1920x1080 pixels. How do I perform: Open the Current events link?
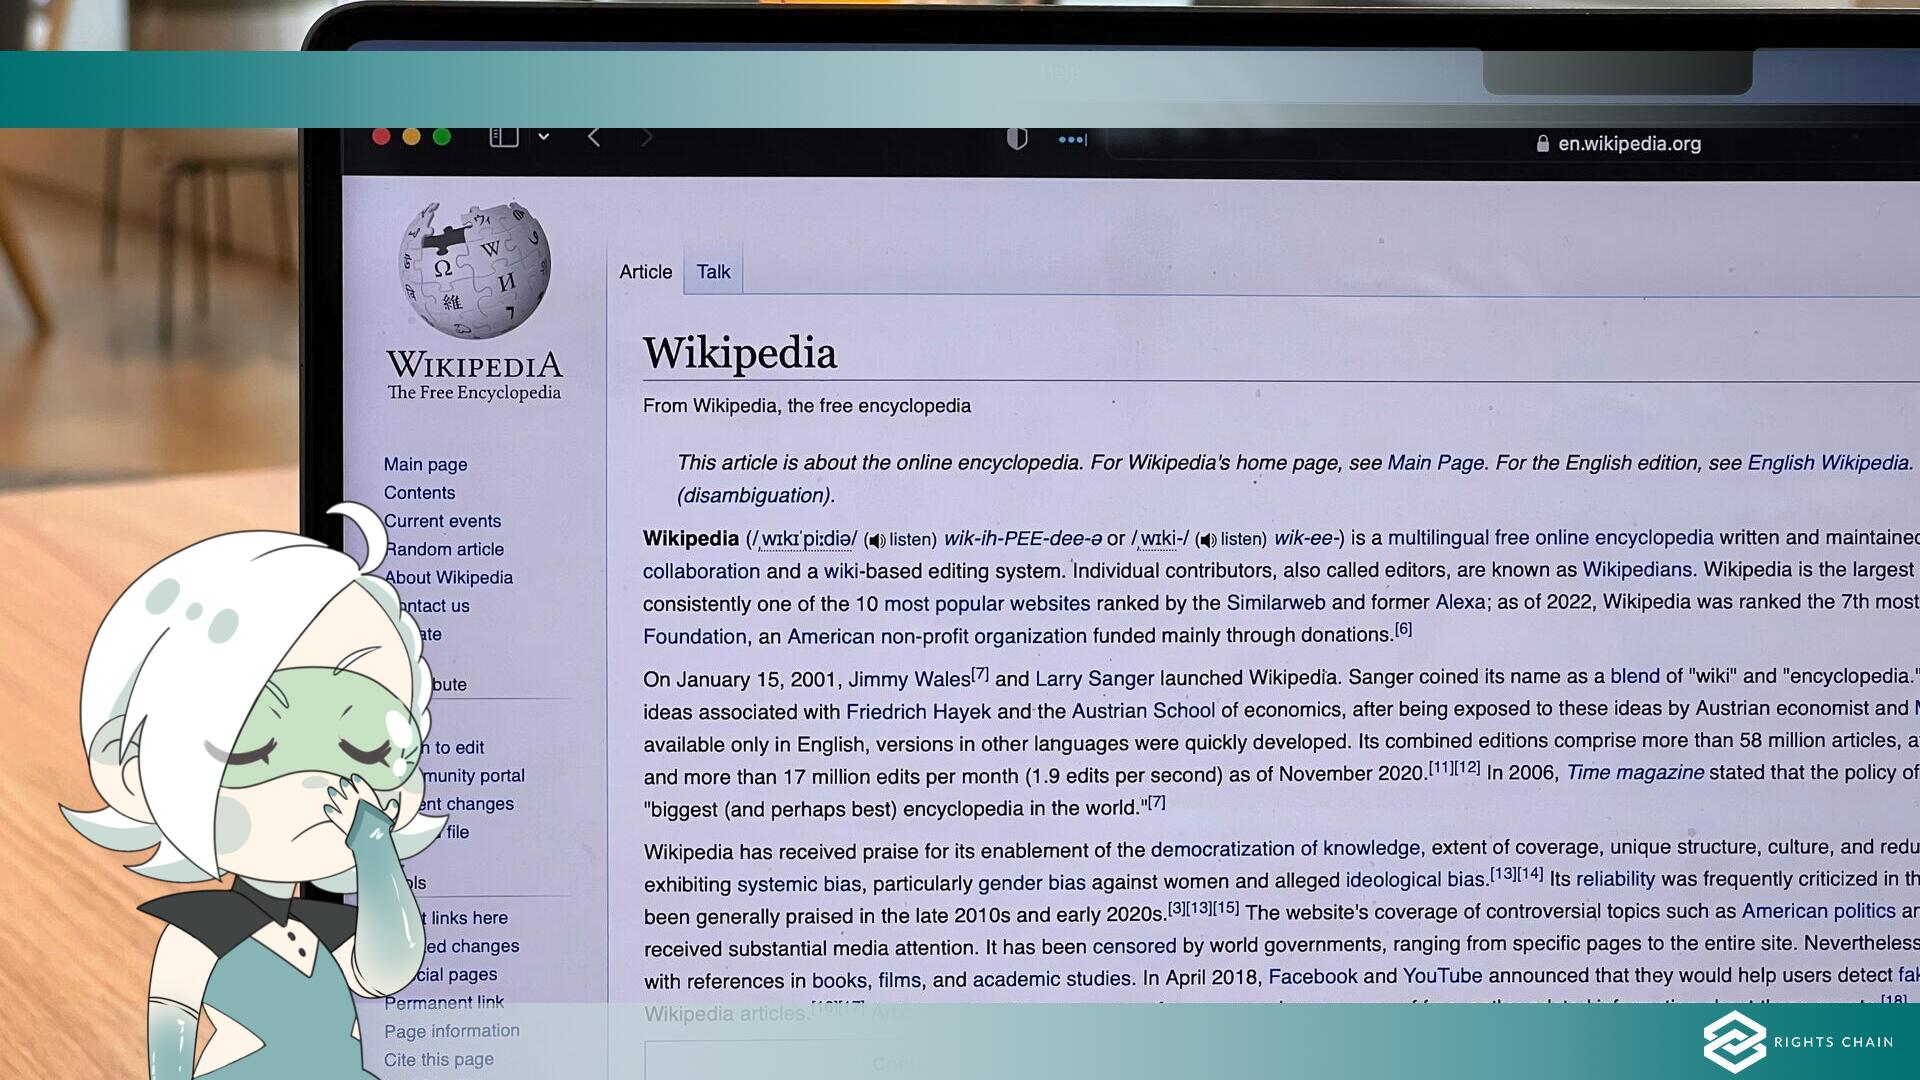442,521
